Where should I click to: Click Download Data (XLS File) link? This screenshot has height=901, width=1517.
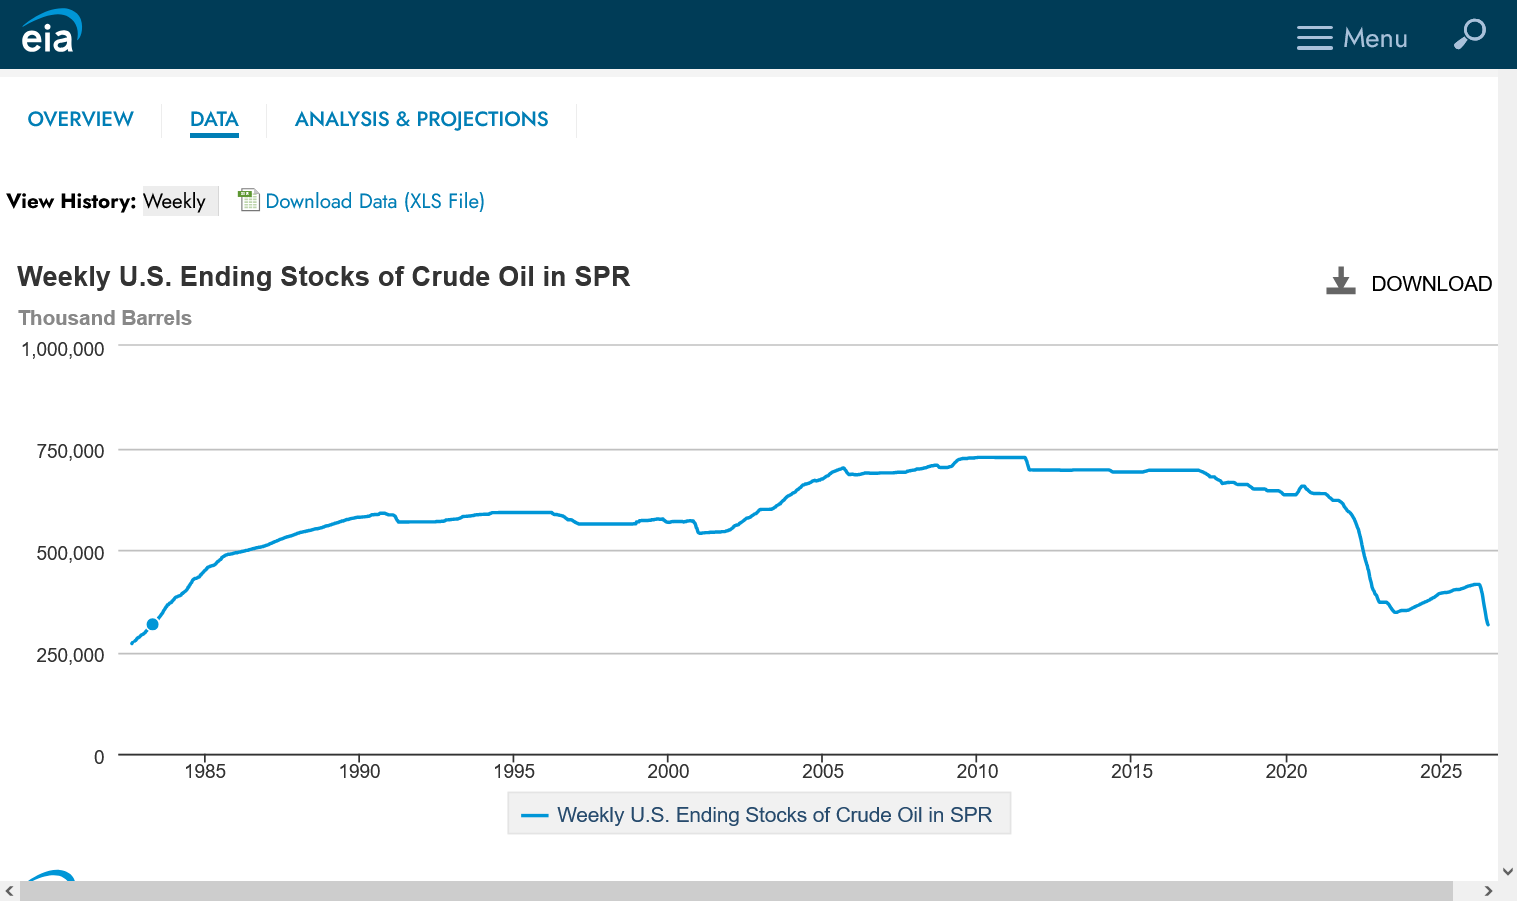[x=375, y=201]
